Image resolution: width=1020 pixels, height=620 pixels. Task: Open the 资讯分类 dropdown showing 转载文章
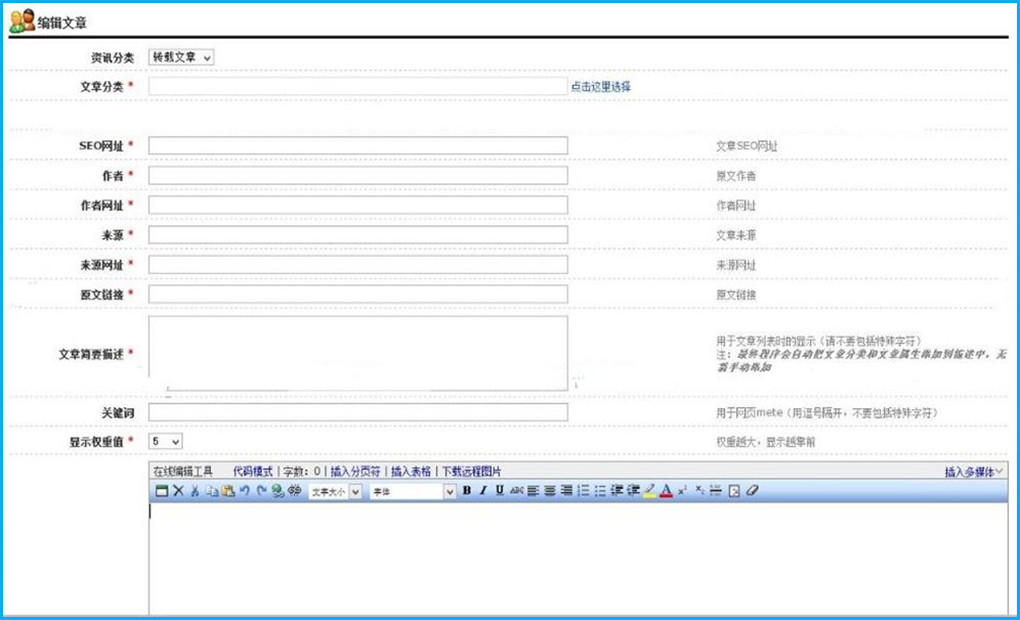(181, 58)
